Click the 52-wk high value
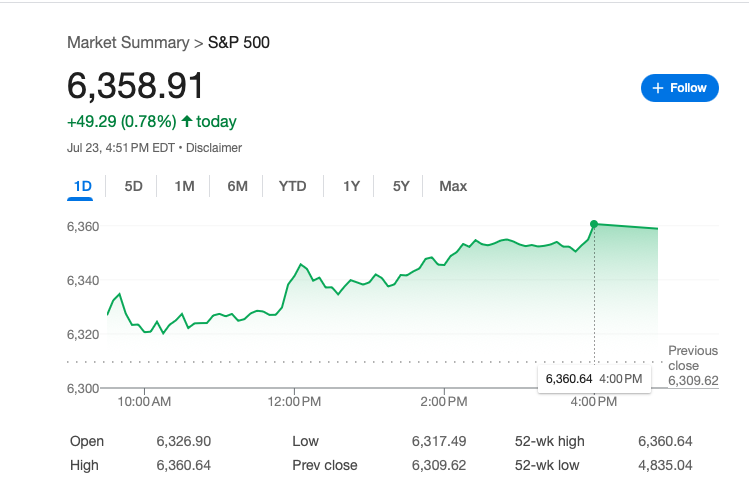The image size is (749, 495). point(664,441)
